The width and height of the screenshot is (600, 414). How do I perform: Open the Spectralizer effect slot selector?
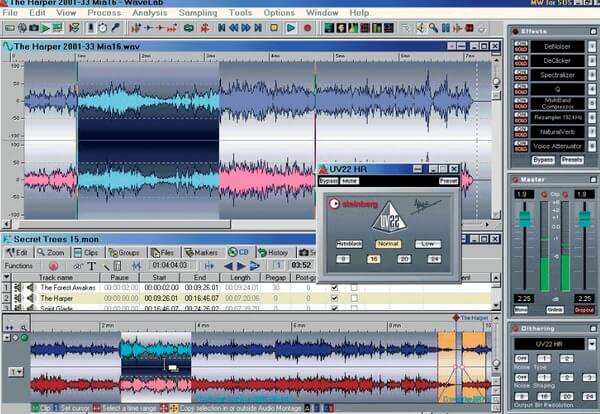coord(557,75)
